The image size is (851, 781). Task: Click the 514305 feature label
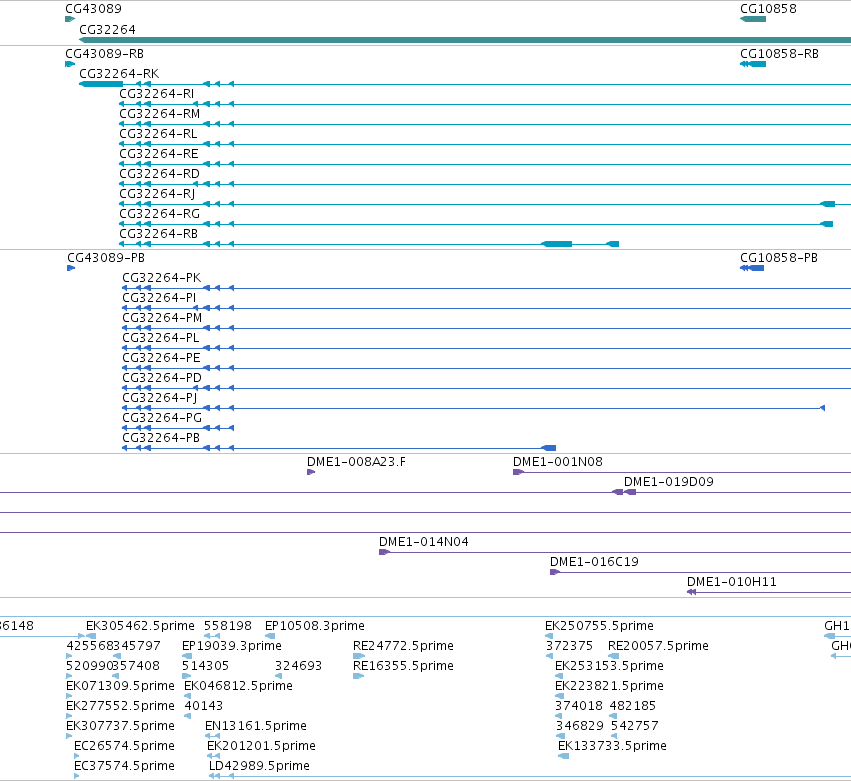click(x=205, y=666)
